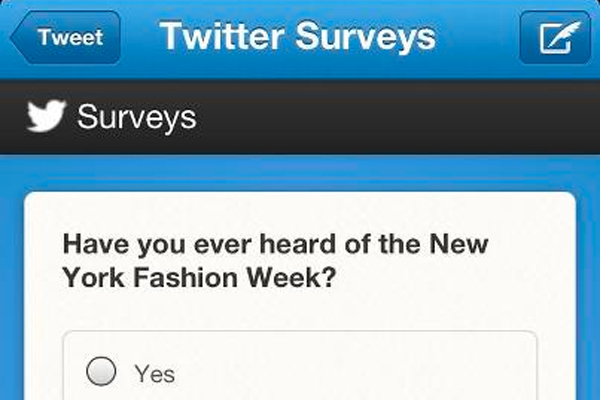
Task: Click the blue area above the card
Action: pyautogui.click(x=300, y=173)
